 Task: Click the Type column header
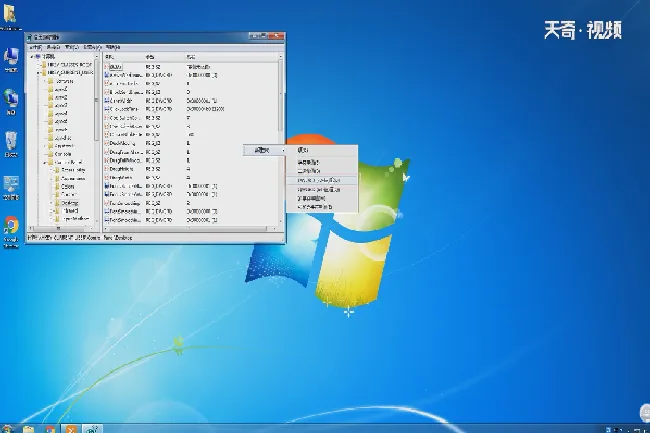click(x=164, y=57)
